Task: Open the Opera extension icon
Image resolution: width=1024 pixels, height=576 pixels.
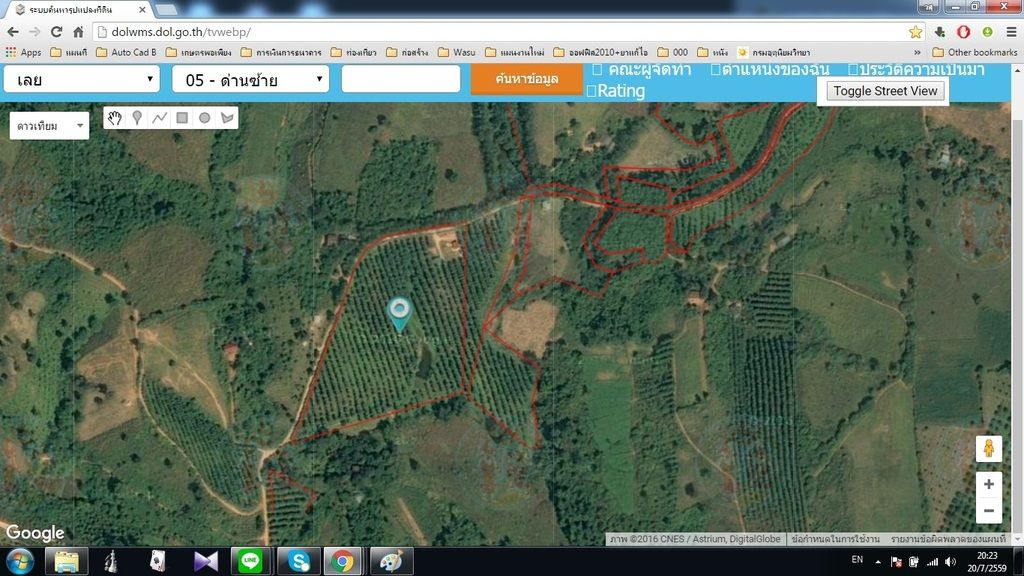Action: tap(964, 32)
